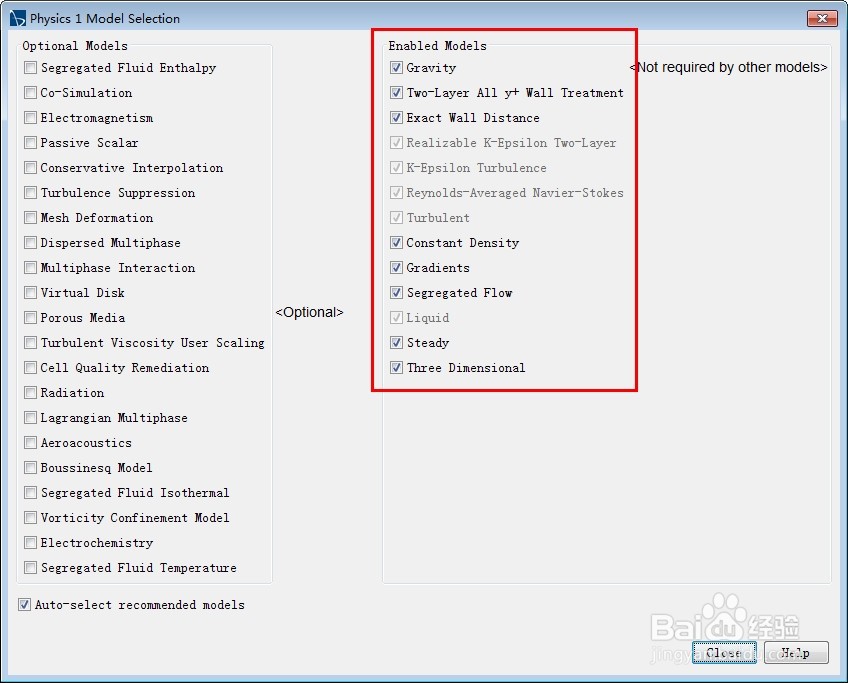848x683 pixels.
Task: Tick Segregated Fluid Temperature
Action: pos(31,567)
